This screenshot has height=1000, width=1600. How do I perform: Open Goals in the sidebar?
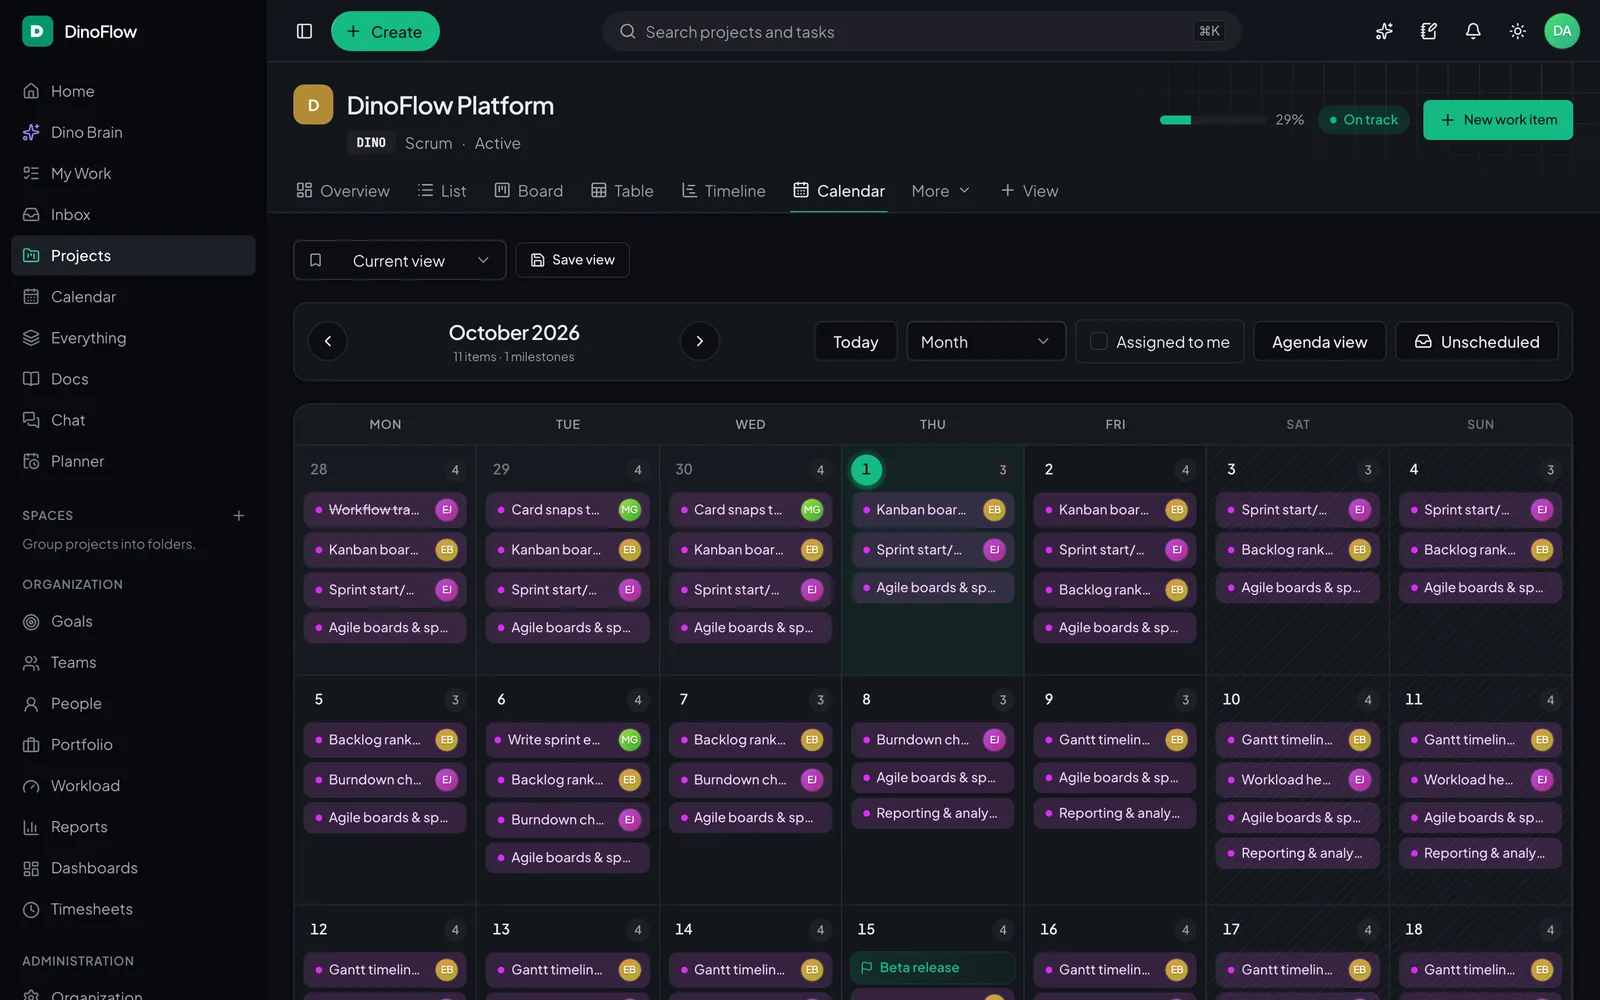pyautogui.click(x=133, y=621)
